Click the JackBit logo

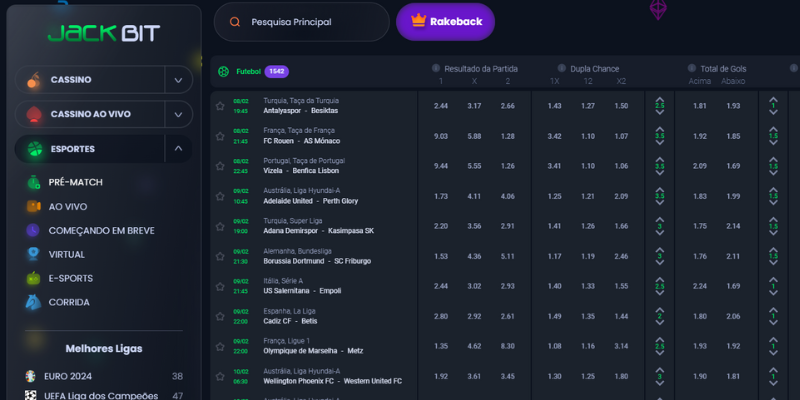pyautogui.click(x=104, y=33)
